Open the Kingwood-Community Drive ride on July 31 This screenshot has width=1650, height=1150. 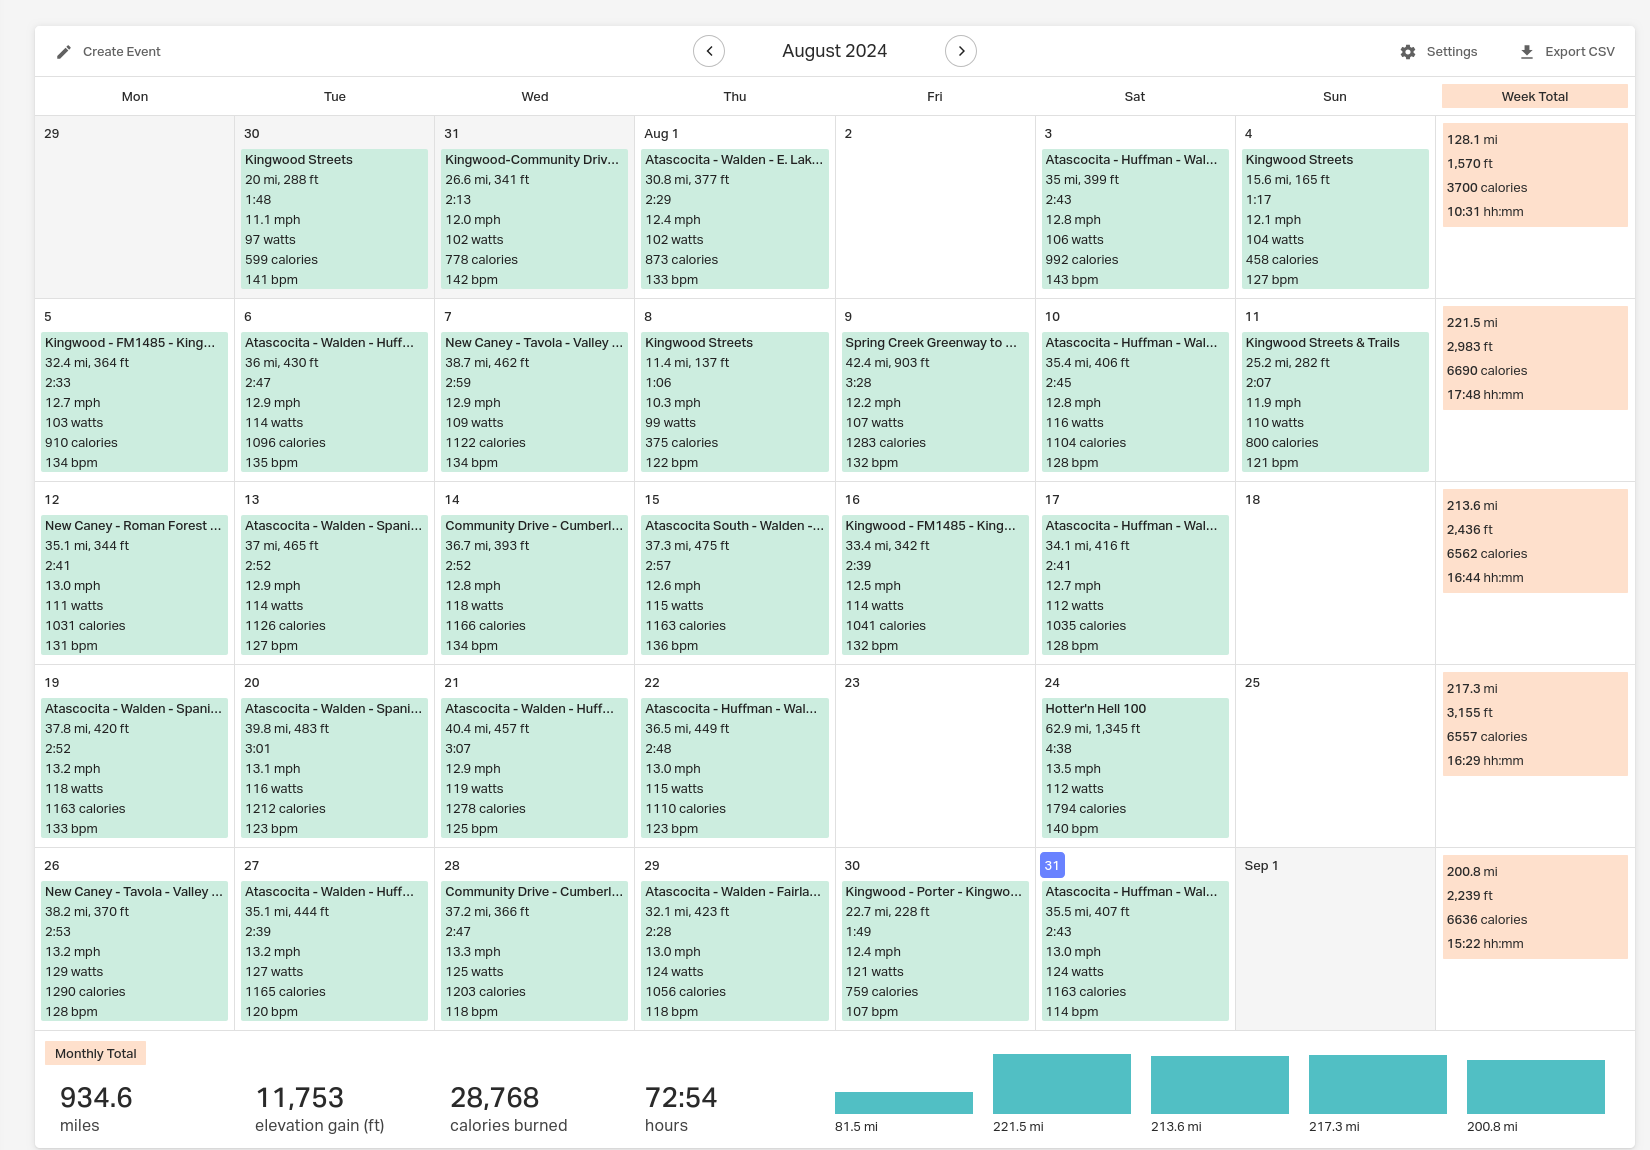pyautogui.click(x=535, y=219)
